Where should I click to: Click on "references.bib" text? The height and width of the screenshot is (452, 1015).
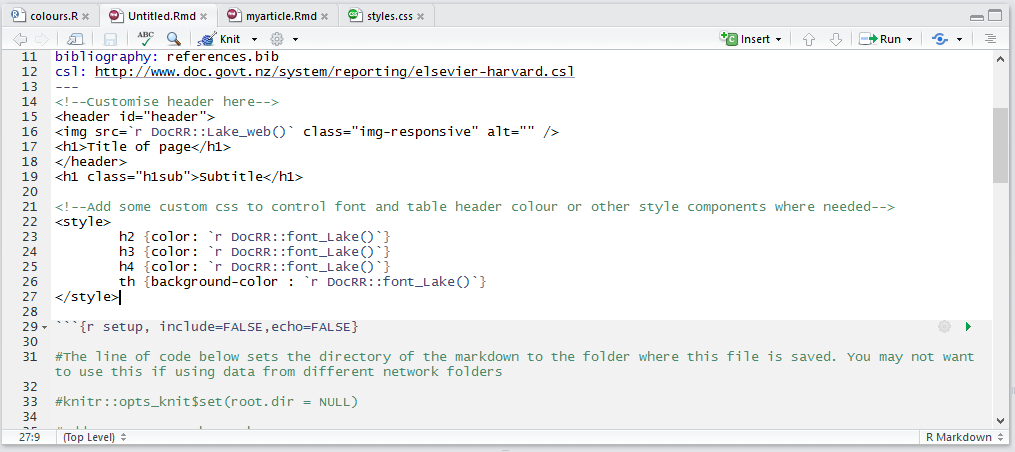pos(223,56)
